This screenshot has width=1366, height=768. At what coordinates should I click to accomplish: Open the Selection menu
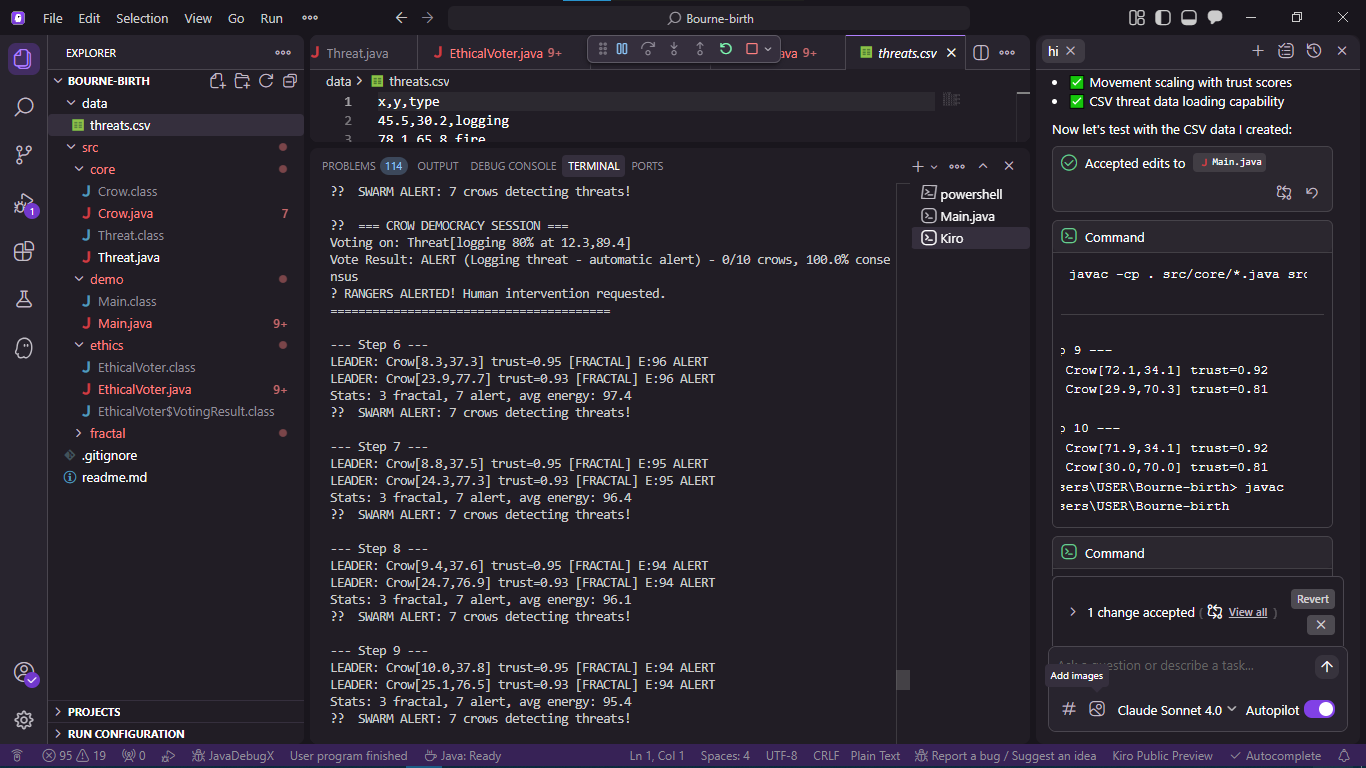[x=142, y=18]
